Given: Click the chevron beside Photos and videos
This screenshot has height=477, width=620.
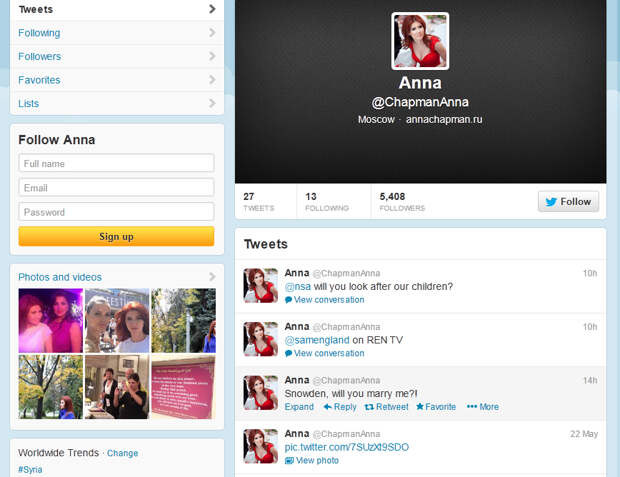Looking at the screenshot, I should tap(212, 276).
